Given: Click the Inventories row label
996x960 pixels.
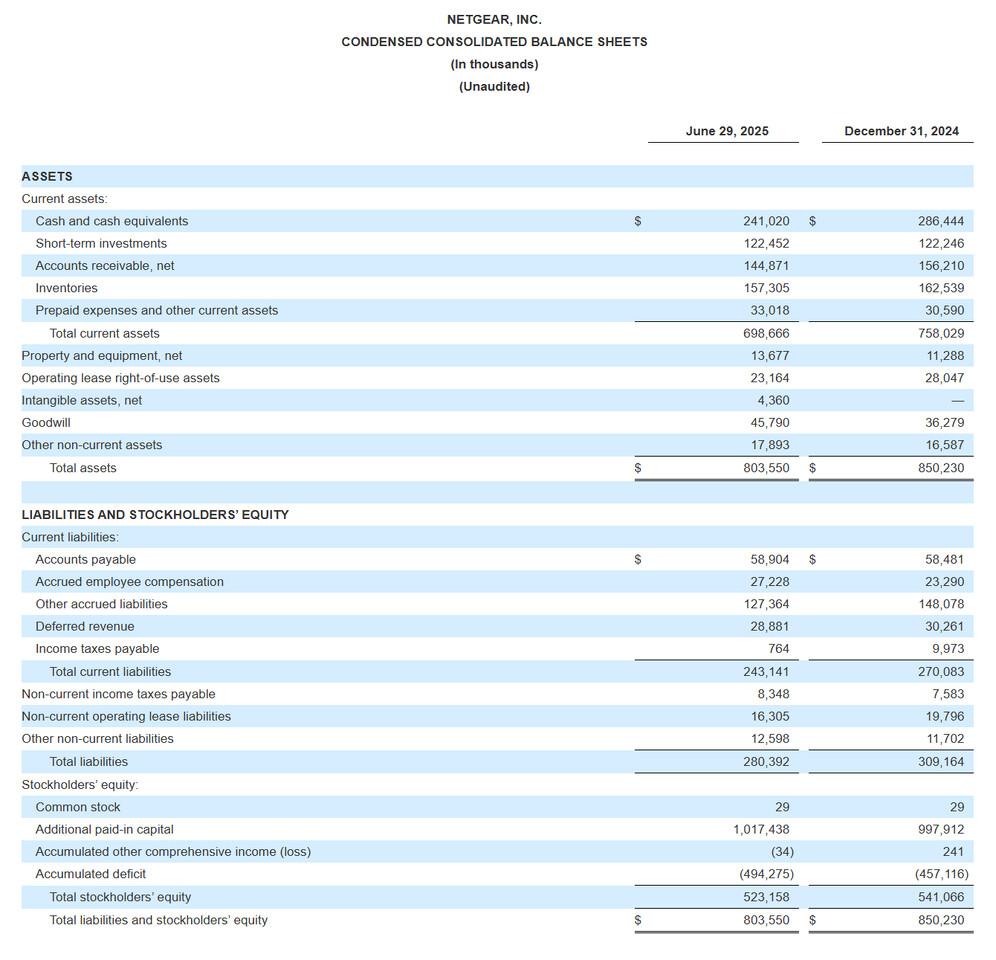Looking at the screenshot, I should [x=67, y=288].
